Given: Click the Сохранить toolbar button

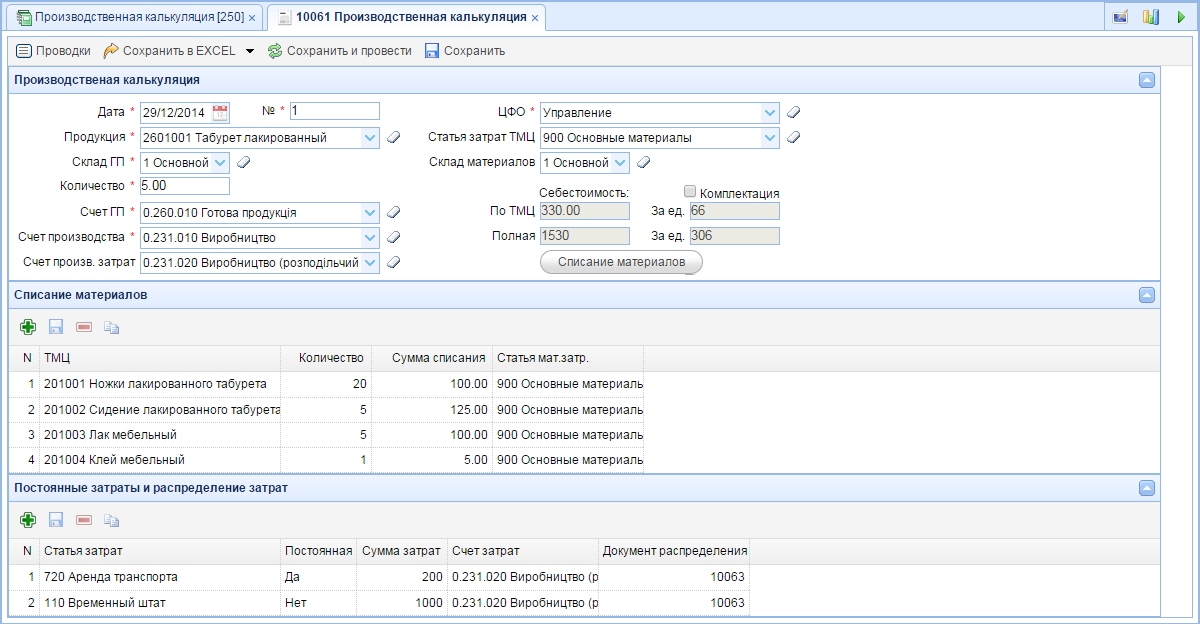Looking at the screenshot, I should click(x=464, y=50).
